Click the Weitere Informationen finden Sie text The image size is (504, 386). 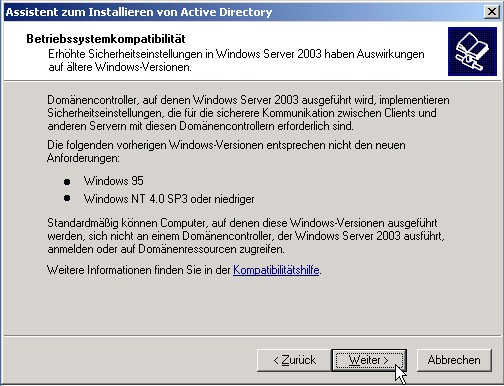click(x=139, y=270)
